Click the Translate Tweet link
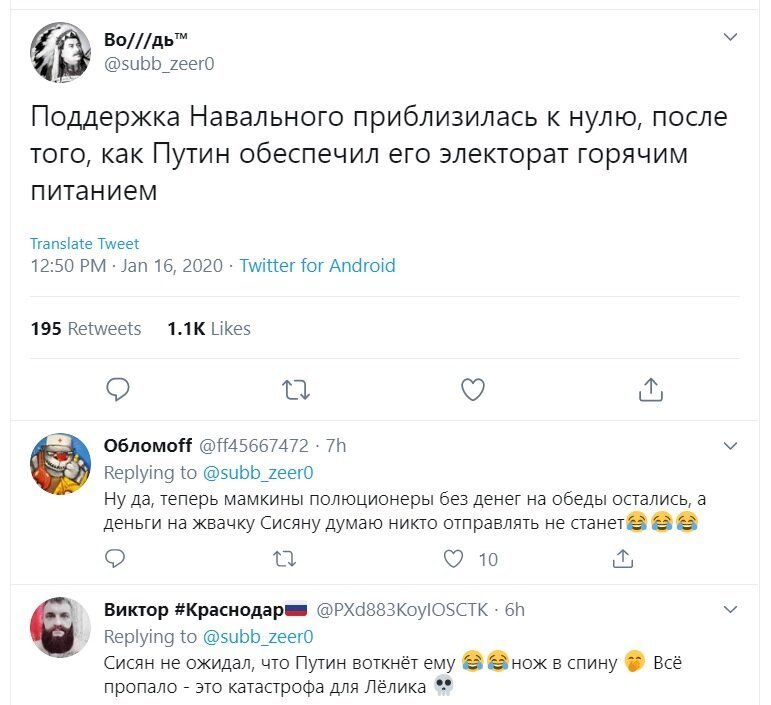771x705 pixels. [x=85, y=243]
